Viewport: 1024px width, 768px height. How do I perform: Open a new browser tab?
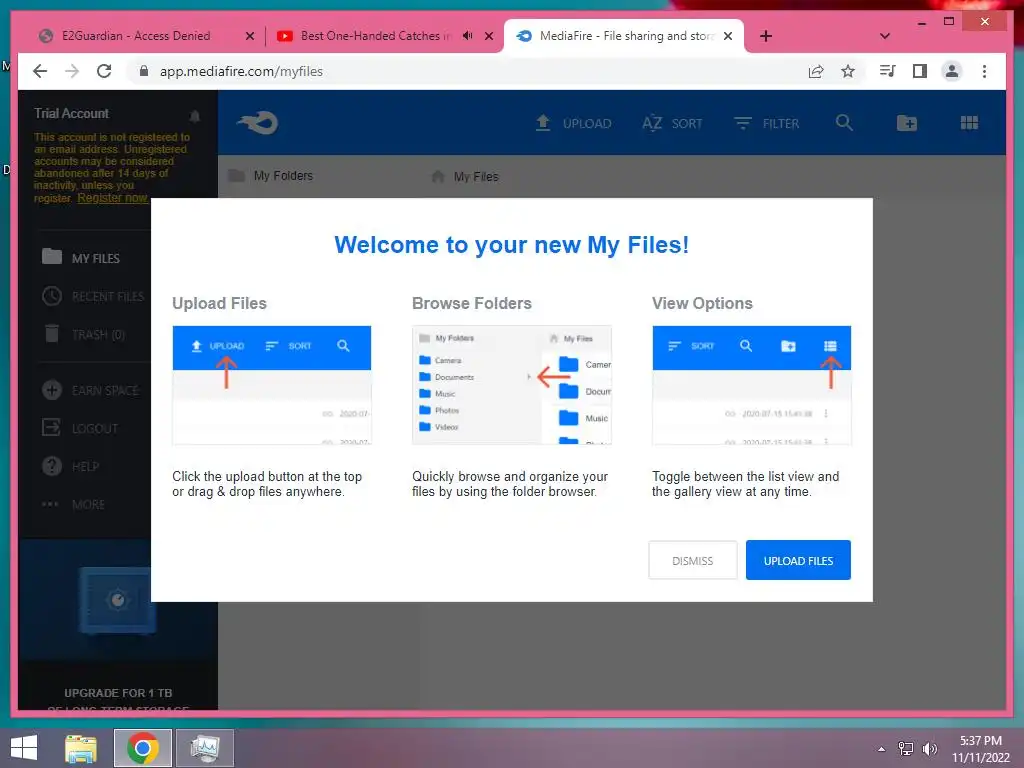[x=766, y=36]
